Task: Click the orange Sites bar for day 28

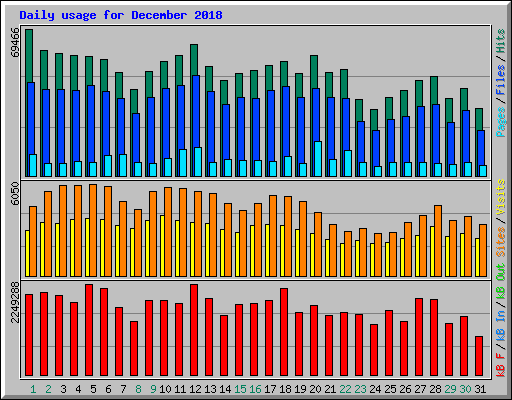Action: tap(438, 241)
